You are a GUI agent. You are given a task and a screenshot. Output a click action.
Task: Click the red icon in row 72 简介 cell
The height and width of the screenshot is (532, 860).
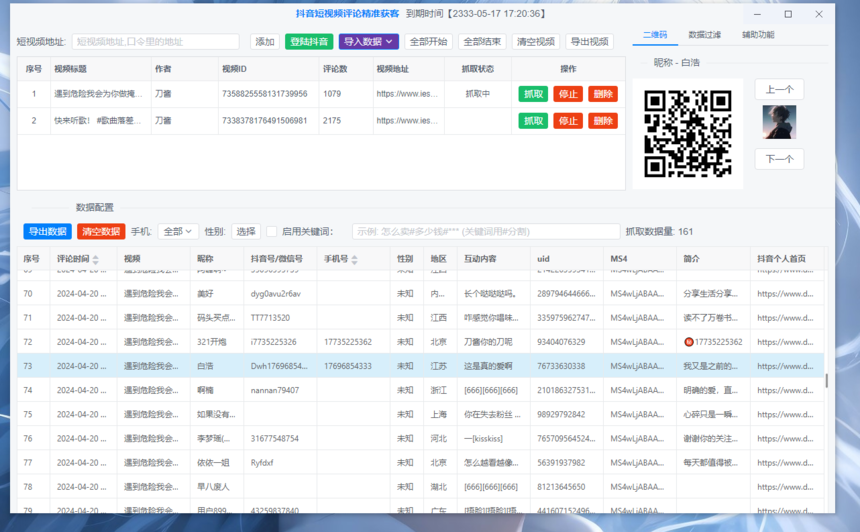[688, 342]
